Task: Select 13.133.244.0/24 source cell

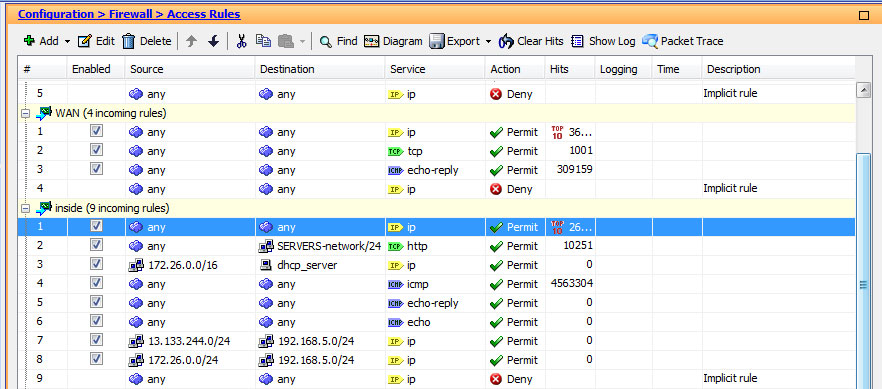Action: (x=190, y=341)
